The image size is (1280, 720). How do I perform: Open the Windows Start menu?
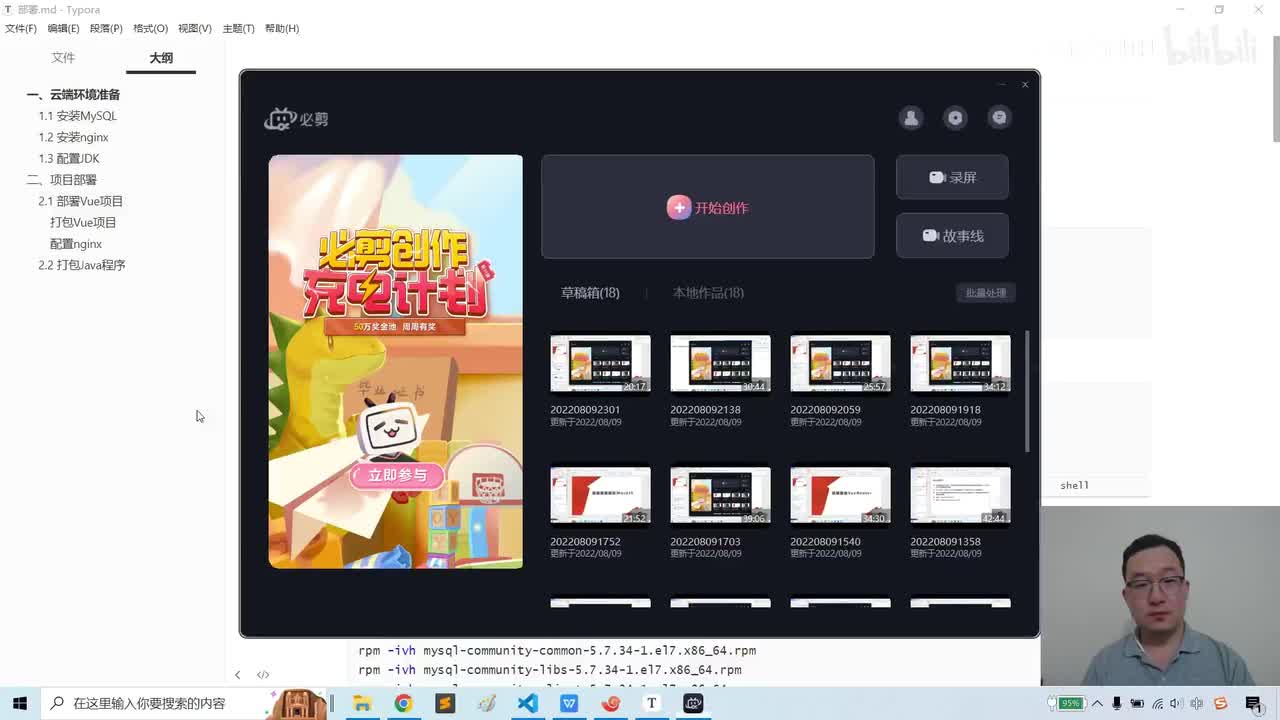tap(20, 703)
